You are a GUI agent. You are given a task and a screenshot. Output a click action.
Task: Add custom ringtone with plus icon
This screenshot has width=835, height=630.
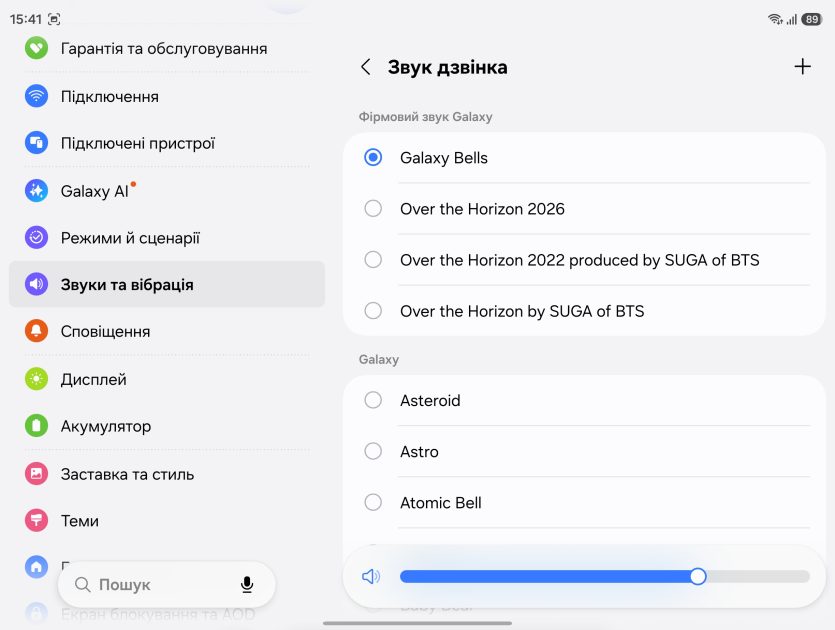click(x=802, y=67)
